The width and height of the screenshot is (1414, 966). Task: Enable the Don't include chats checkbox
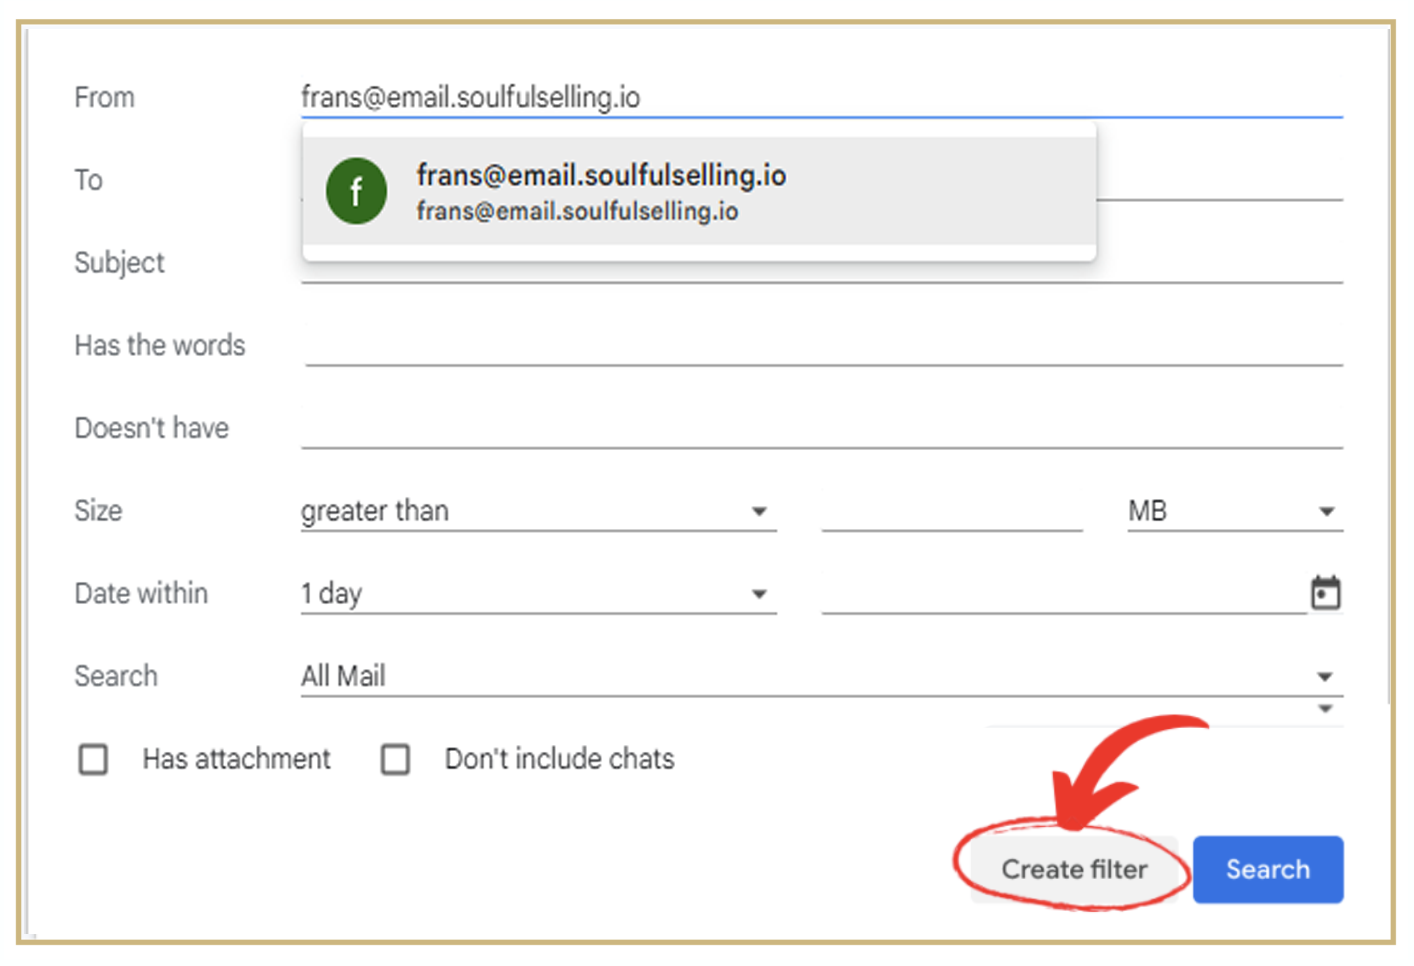[x=395, y=759]
